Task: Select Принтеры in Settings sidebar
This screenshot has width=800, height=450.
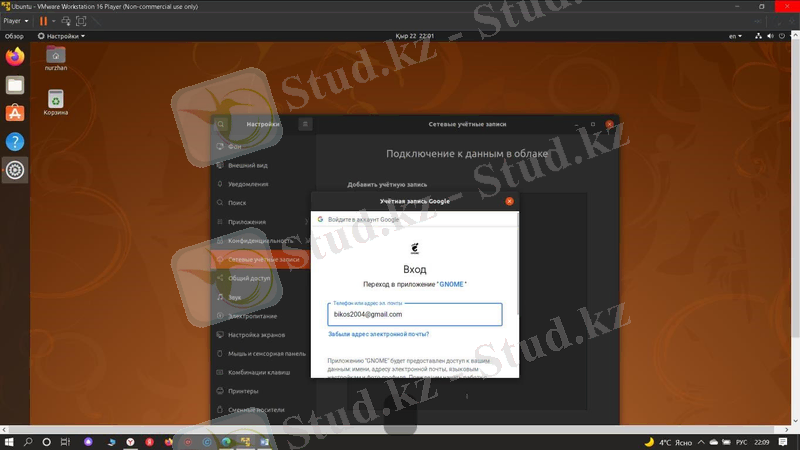Action: point(261,391)
